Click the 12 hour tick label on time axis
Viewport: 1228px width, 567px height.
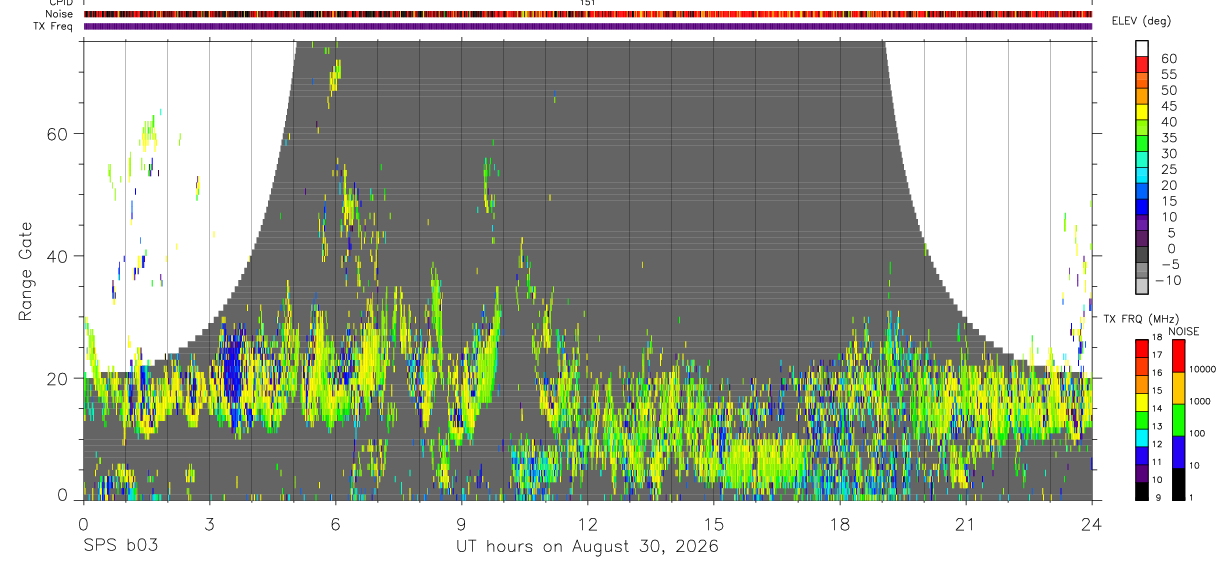(587, 523)
